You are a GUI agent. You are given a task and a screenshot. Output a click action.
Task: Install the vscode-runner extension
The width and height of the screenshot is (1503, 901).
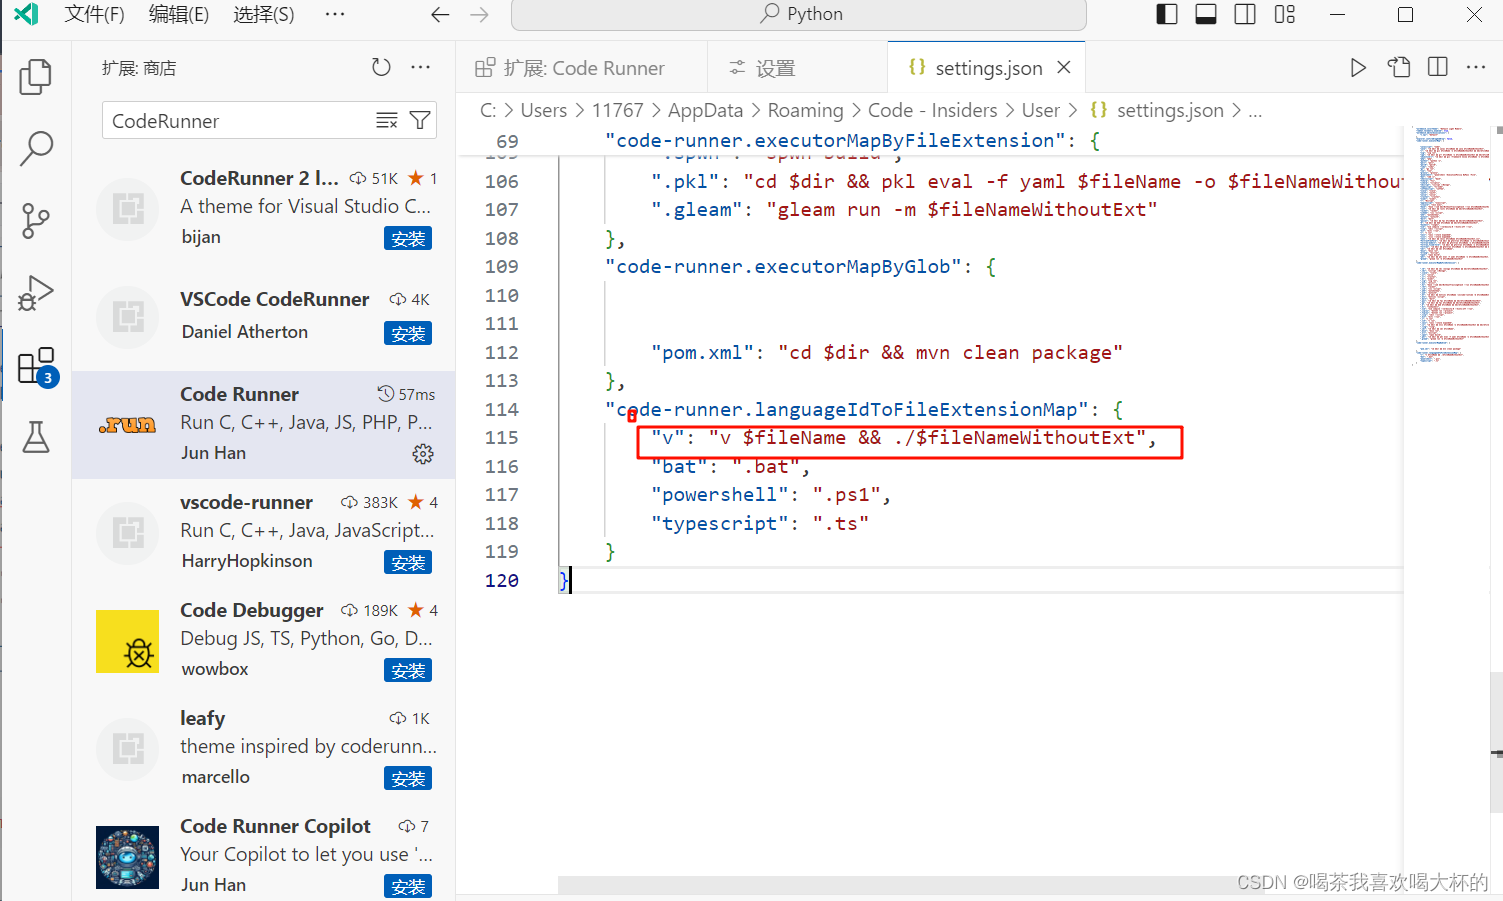[407, 562]
